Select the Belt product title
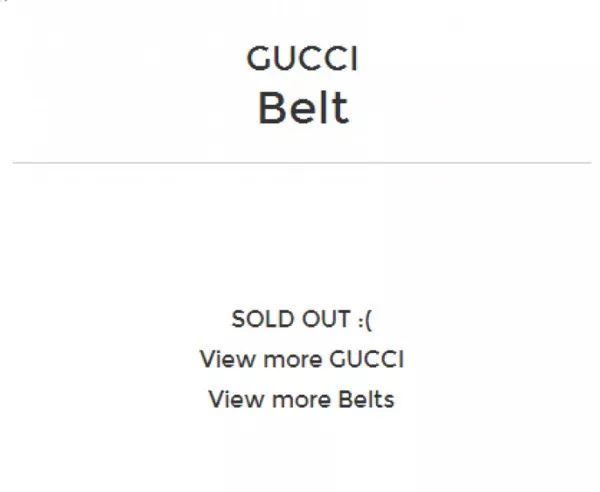This screenshot has width=600, height=492. point(303,108)
